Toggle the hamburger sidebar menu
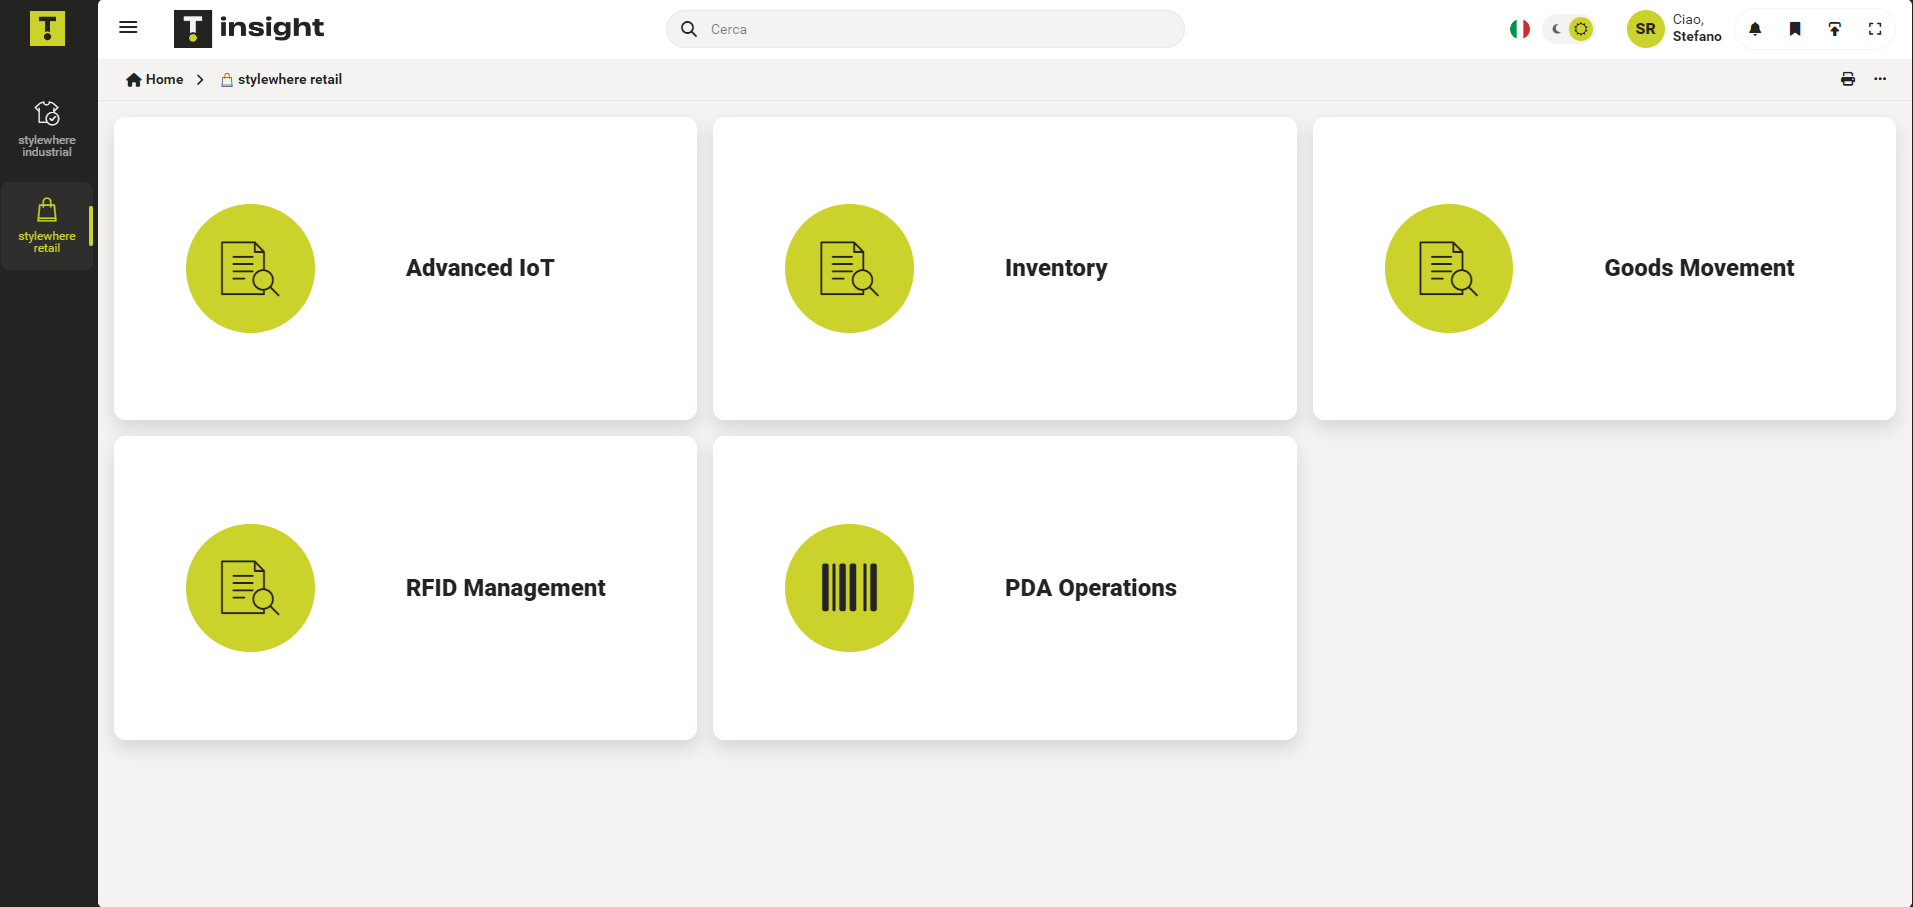1913x907 pixels. 128,28
